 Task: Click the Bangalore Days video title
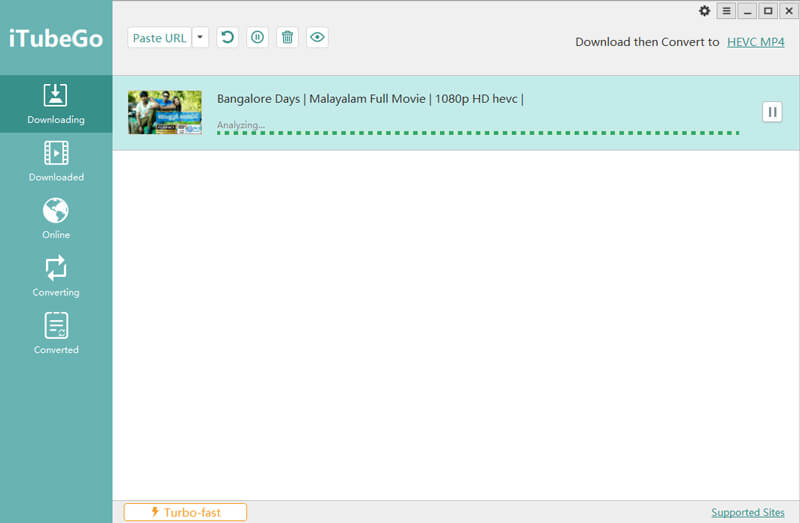pos(370,98)
